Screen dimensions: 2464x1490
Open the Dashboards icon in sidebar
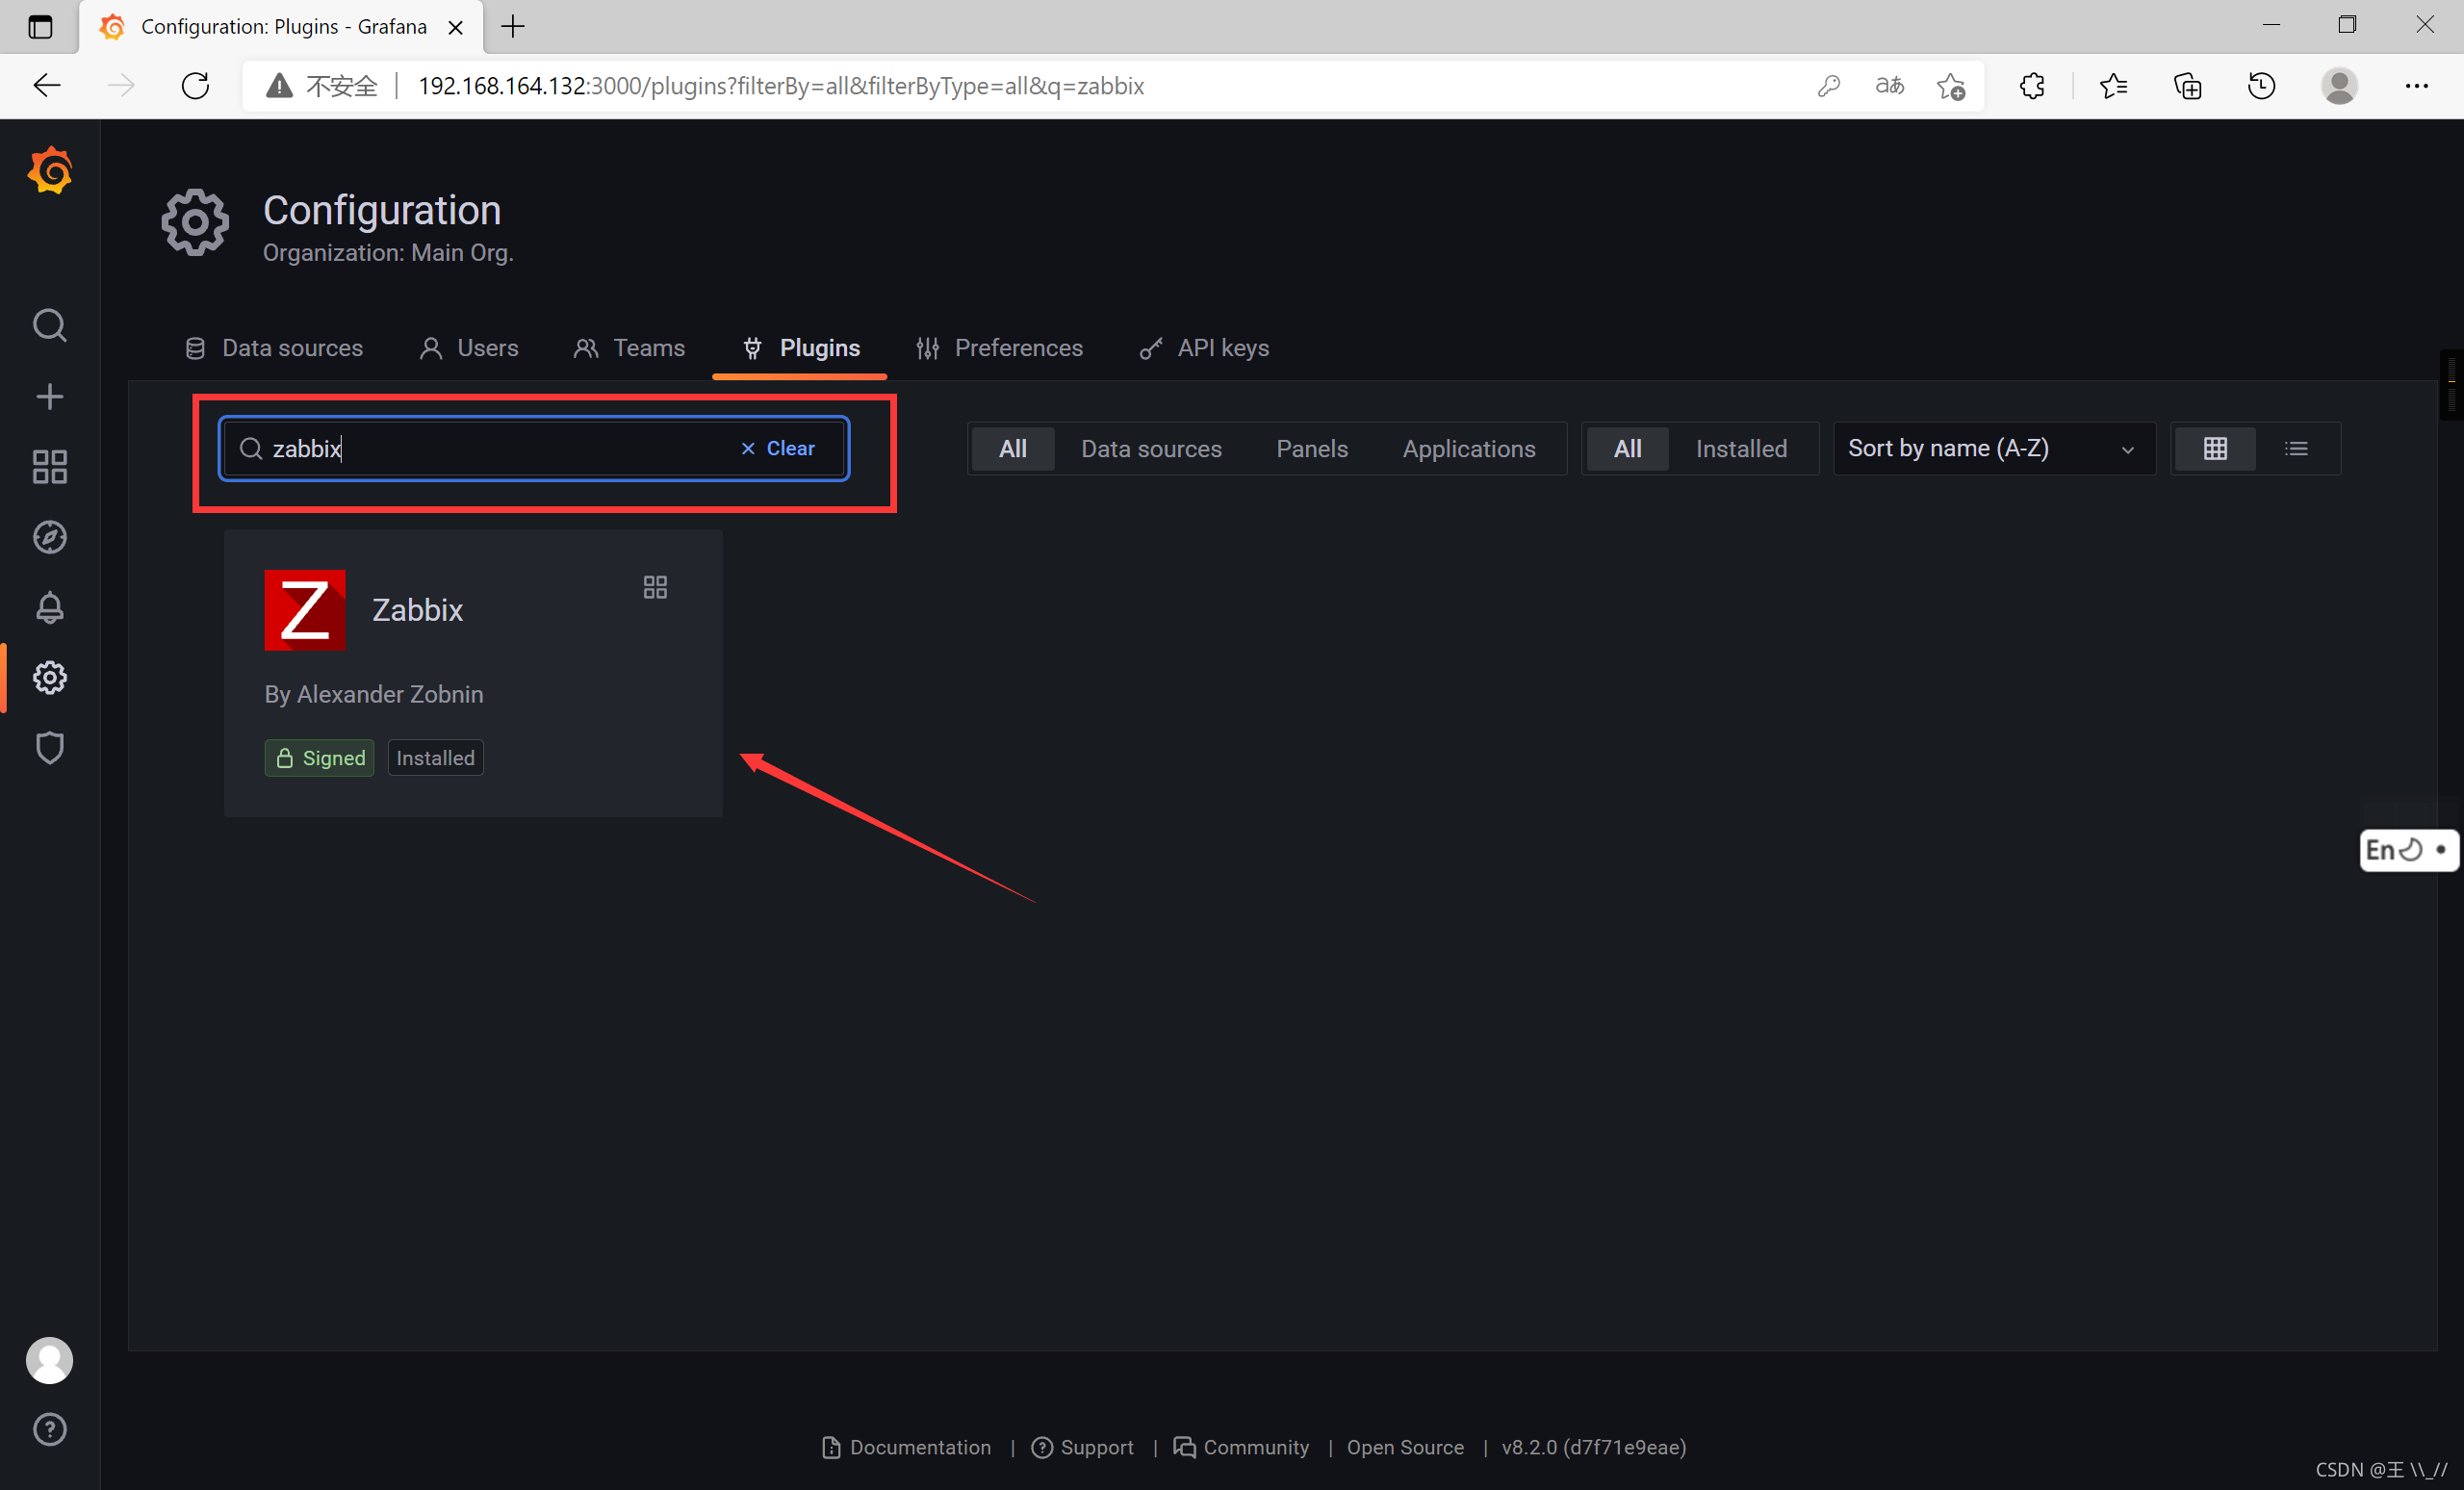(49, 467)
